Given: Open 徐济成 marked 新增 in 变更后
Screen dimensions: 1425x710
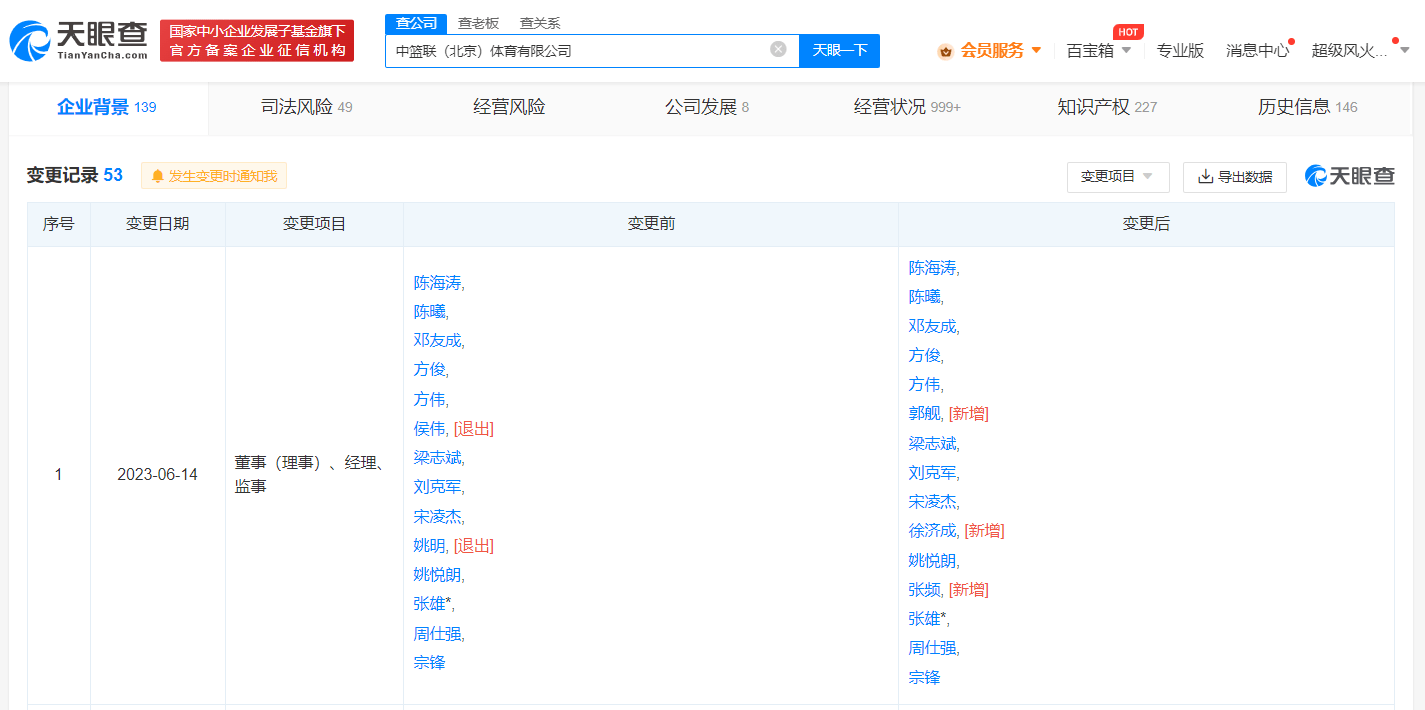Looking at the screenshot, I should 933,530.
